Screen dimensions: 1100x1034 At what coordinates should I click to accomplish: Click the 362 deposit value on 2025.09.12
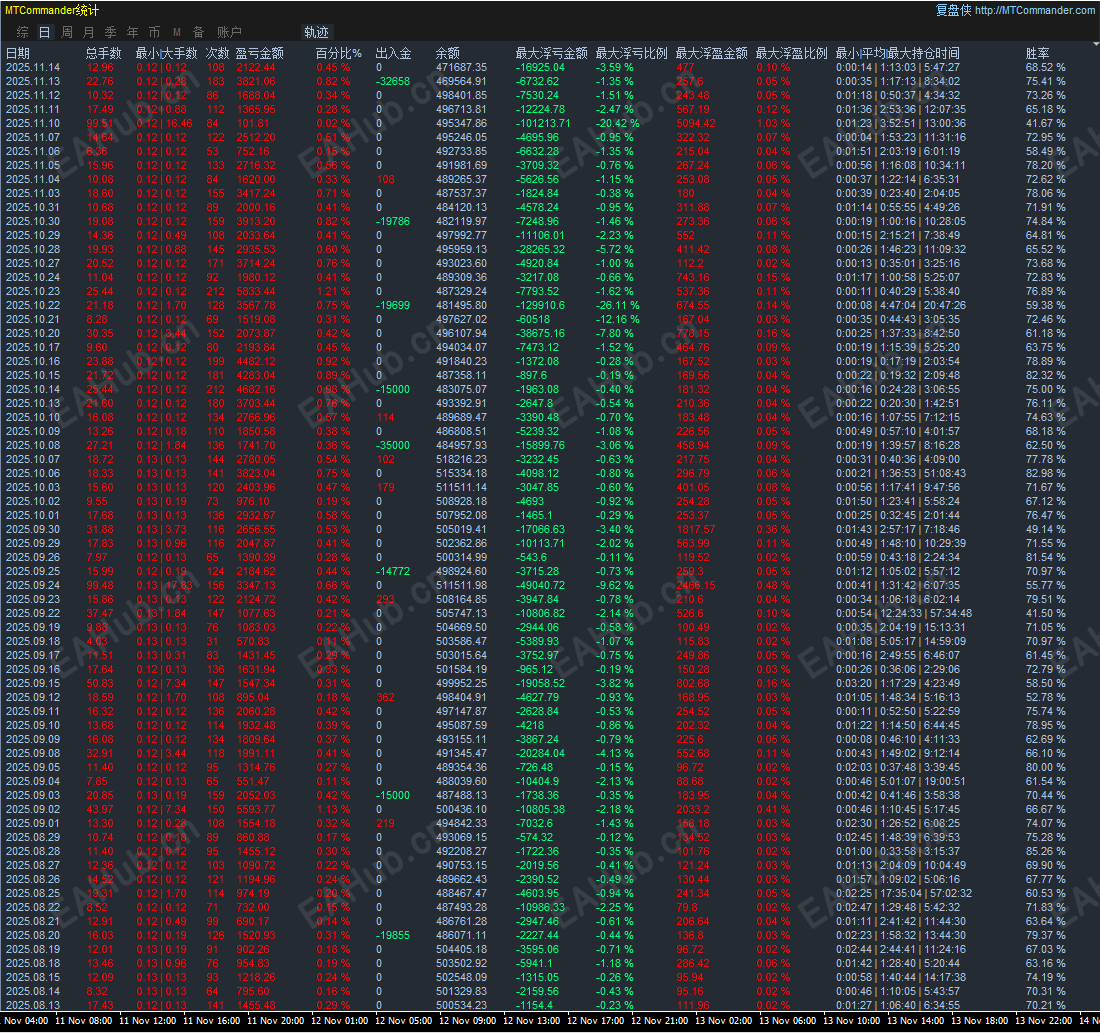point(385,697)
